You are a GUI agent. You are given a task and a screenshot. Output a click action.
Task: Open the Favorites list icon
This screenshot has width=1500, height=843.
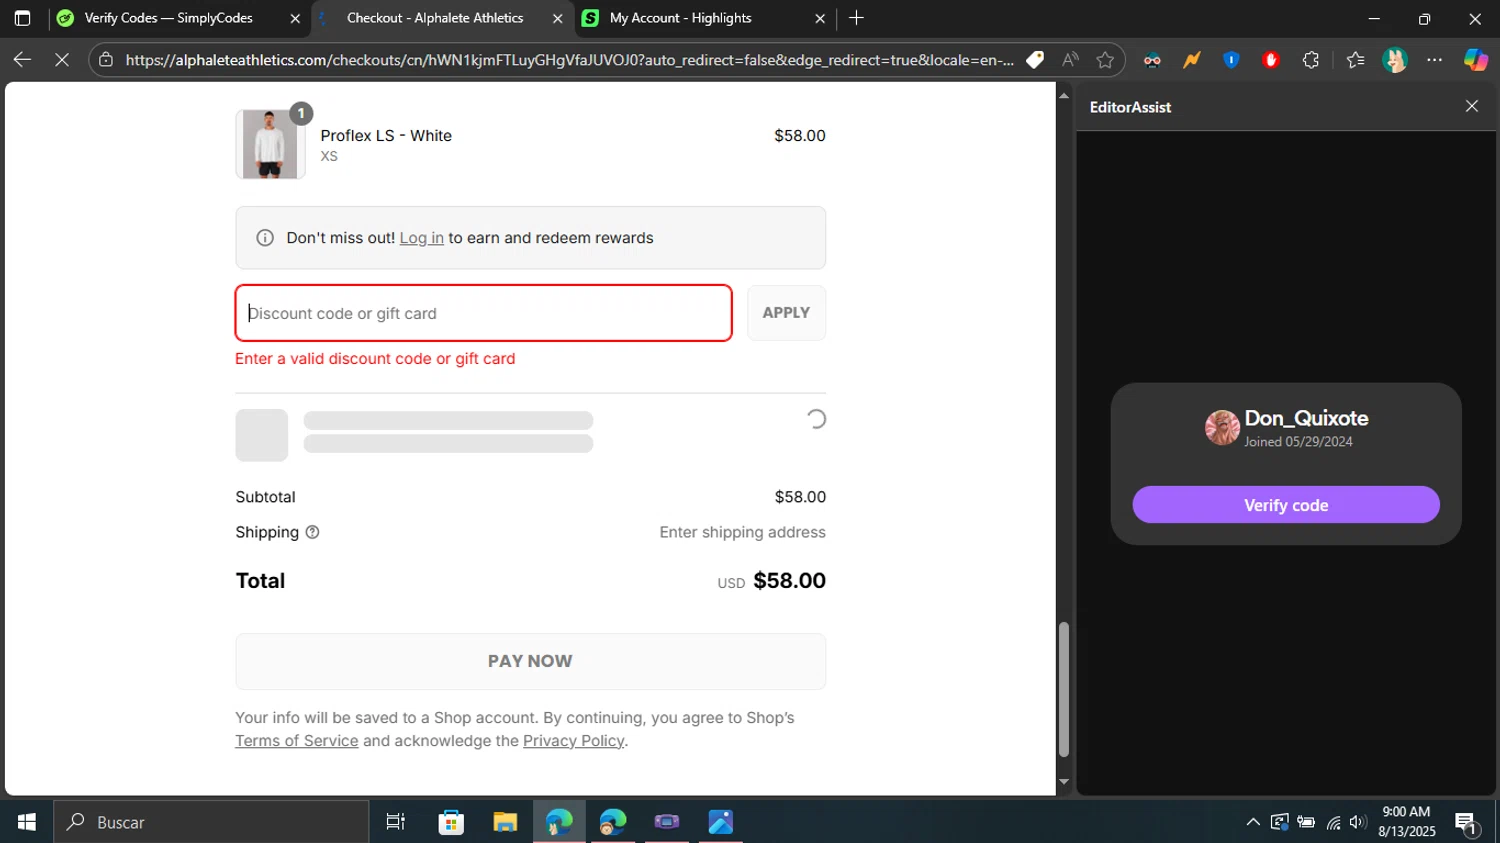click(x=1355, y=60)
